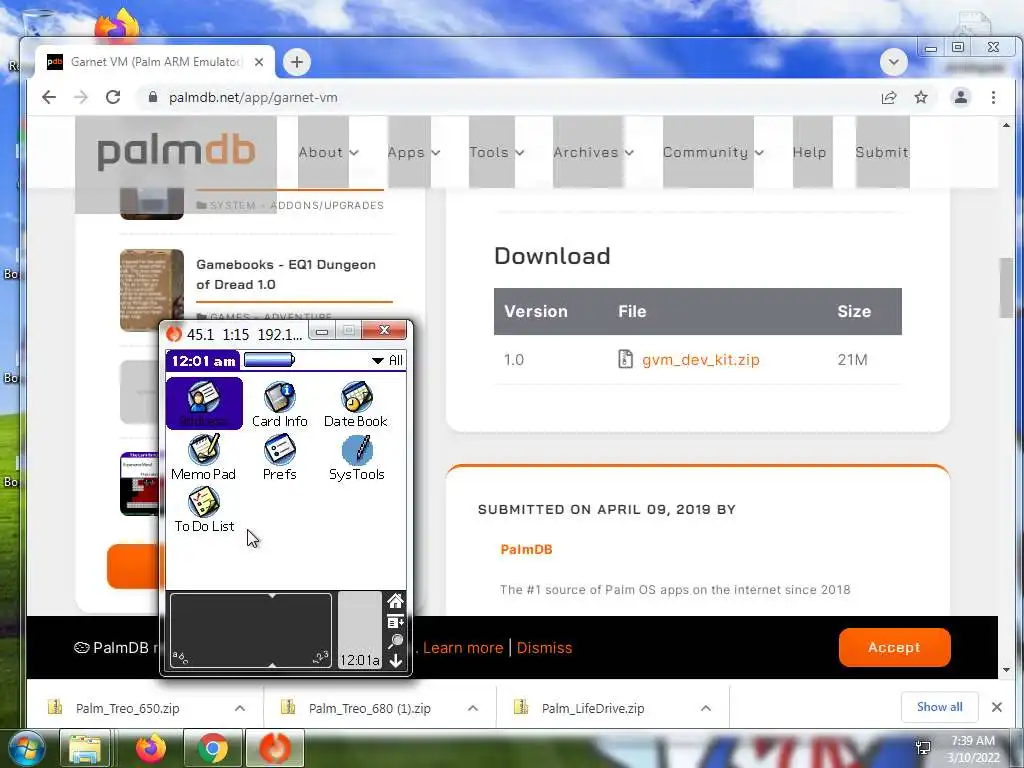Bookmark this page with the star icon
This screenshot has width=1024, height=768.
(x=921, y=97)
